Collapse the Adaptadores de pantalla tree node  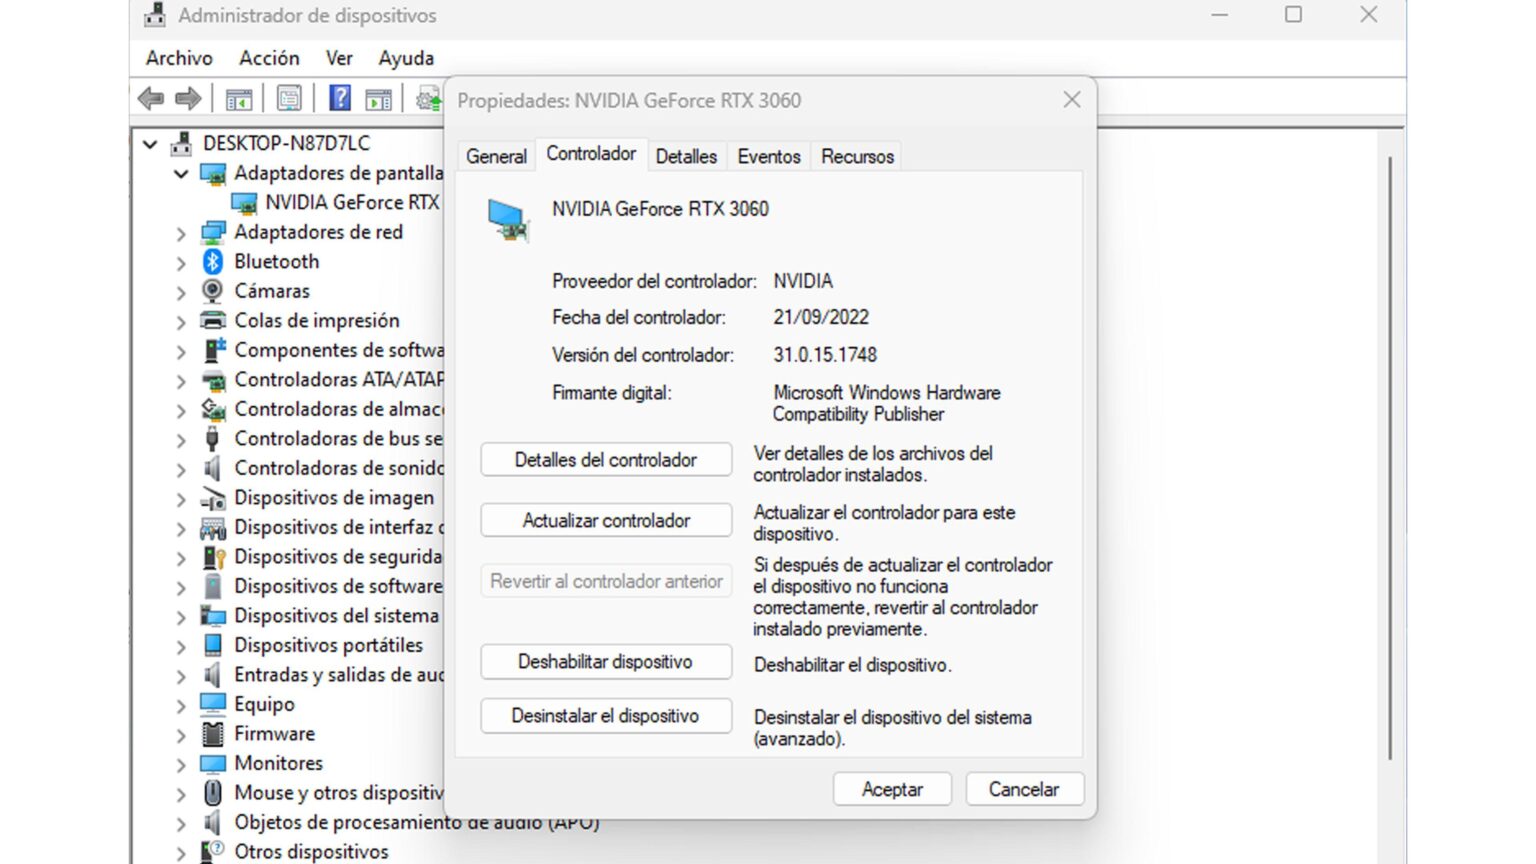coord(181,173)
